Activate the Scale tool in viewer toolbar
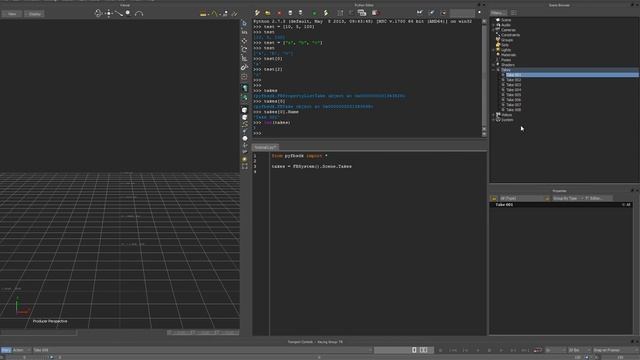This screenshot has width=640, height=360. coord(244,58)
